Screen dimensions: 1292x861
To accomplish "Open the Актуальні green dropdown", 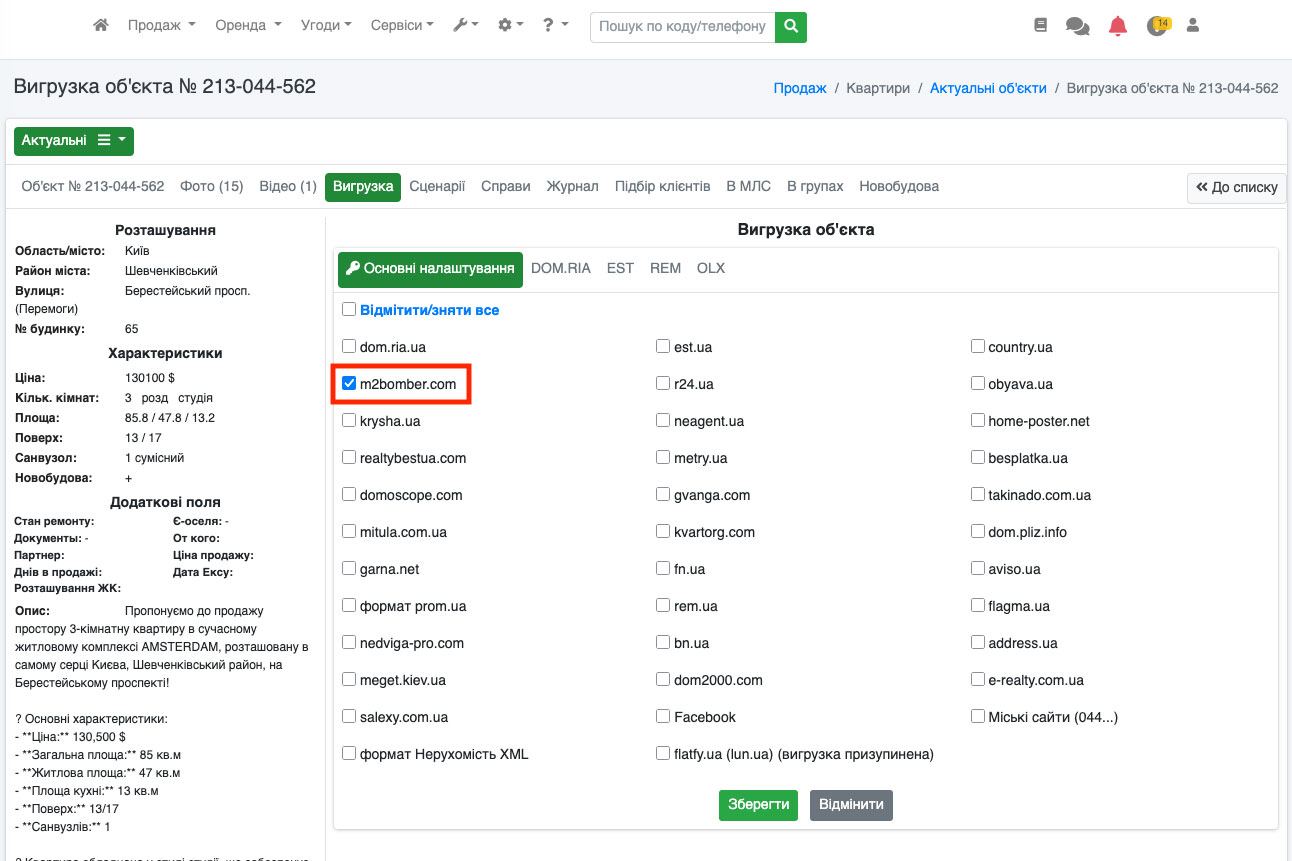I will (73, 141).
